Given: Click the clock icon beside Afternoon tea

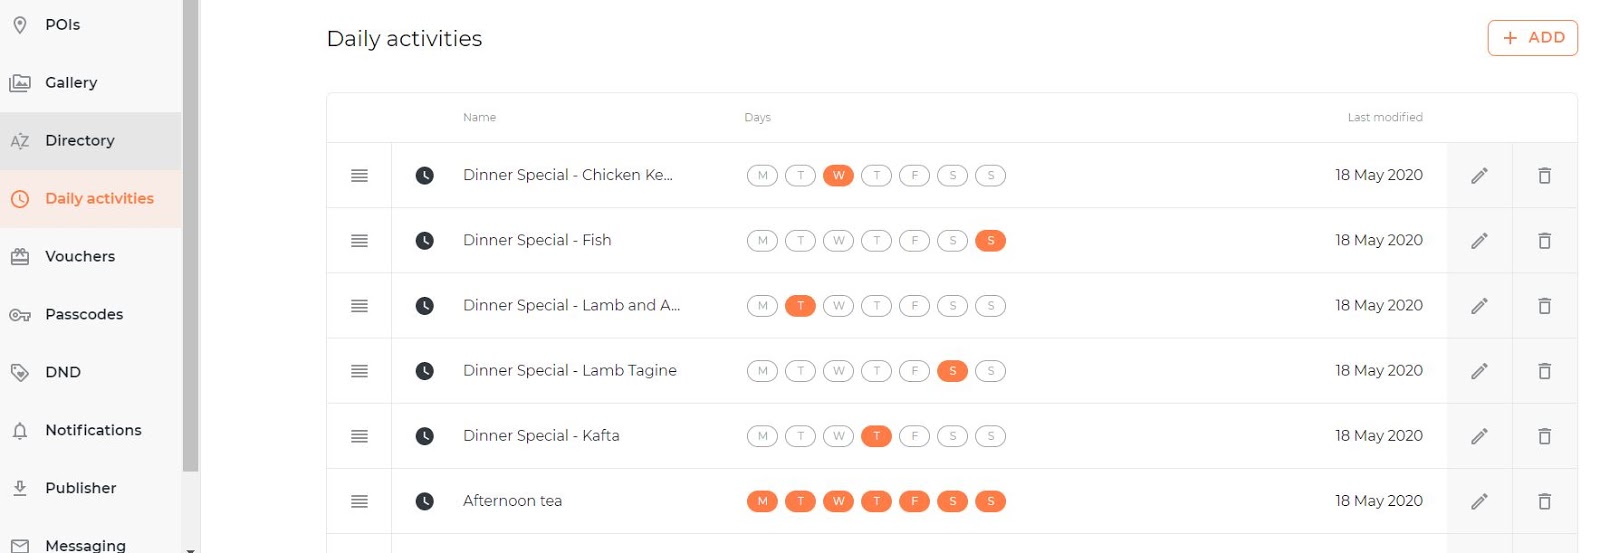Looking at the screenshot, I should click(x=425, y=501).
